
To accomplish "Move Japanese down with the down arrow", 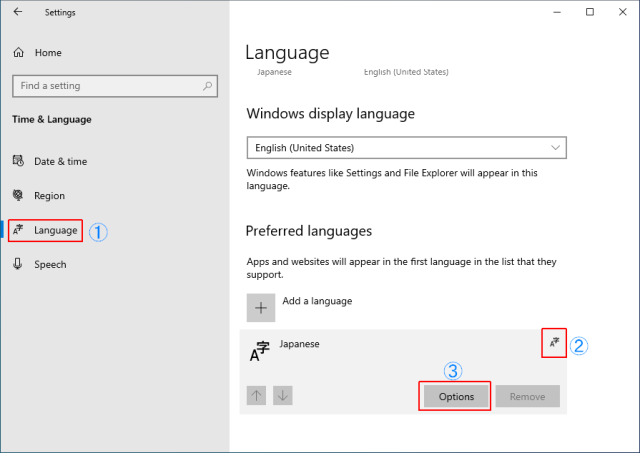I will click(x=283, y=396).
